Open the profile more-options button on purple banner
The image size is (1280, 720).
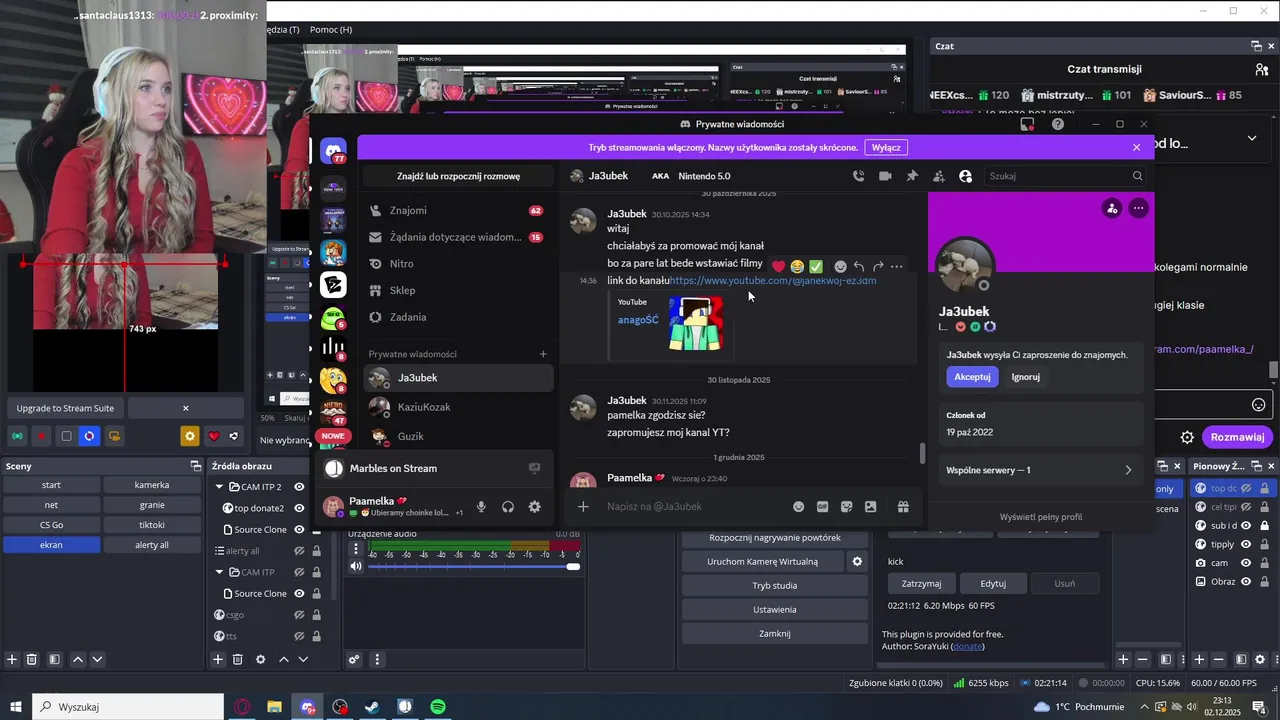[1138, 208]
